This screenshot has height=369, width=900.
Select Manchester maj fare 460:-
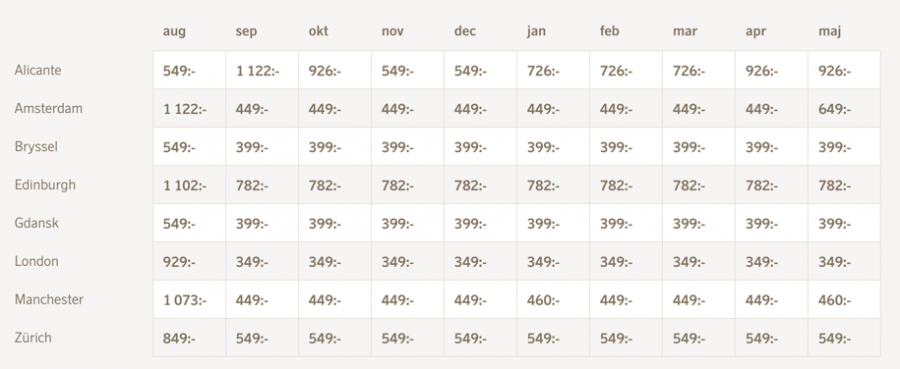tap(835, 300)
